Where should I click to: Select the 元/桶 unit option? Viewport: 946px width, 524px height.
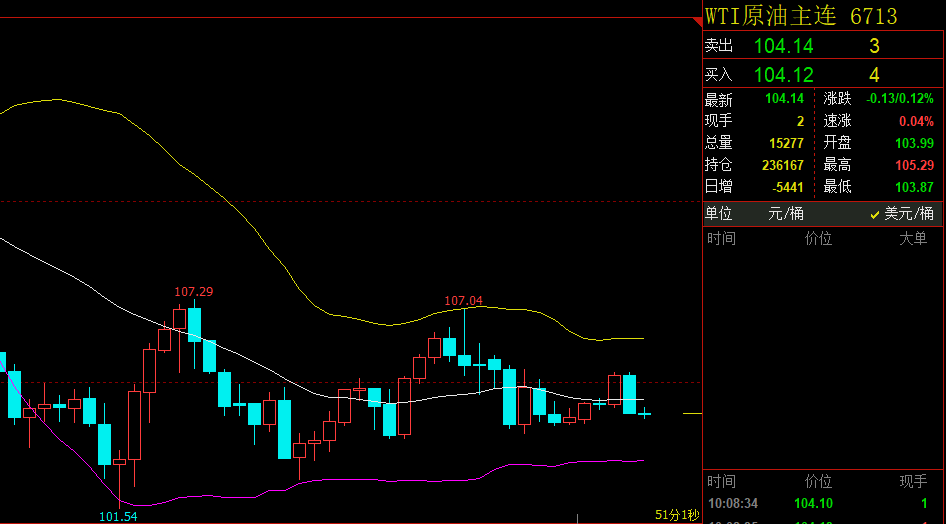(786, 213)
